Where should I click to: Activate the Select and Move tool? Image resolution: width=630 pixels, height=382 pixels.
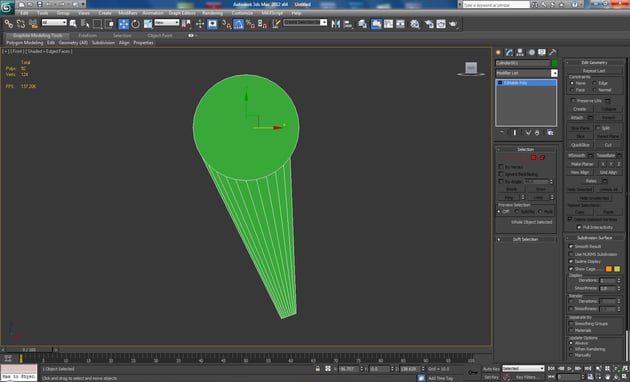(123, 24)
